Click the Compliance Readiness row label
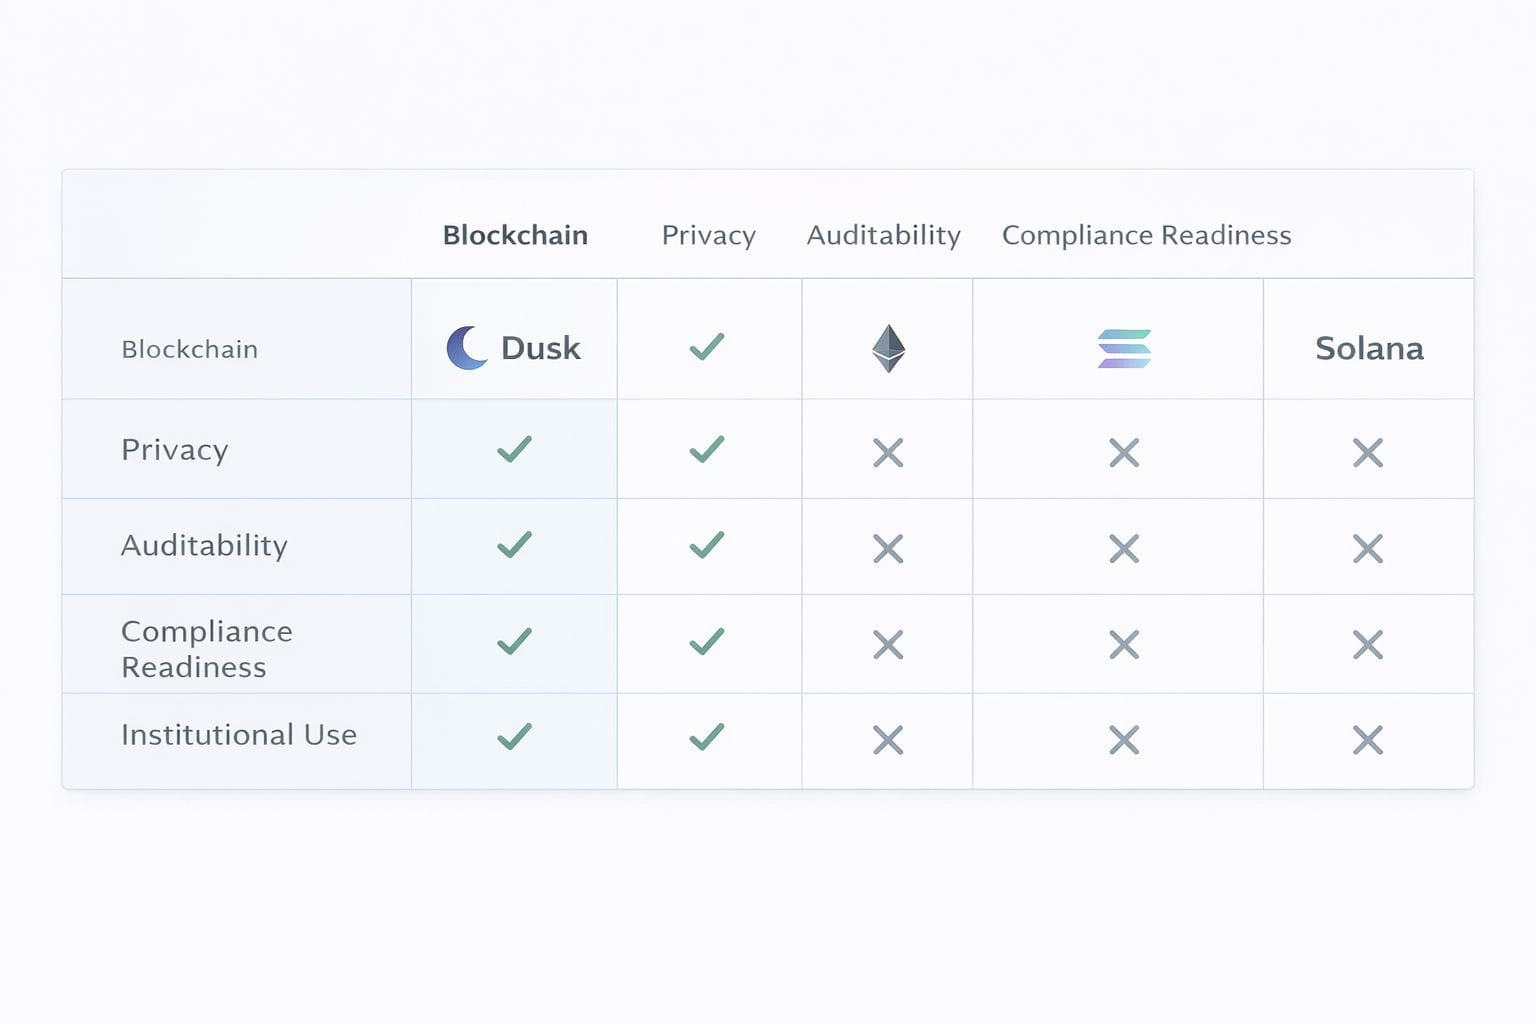The image size is (1536, 1024). click(x=206, y=649)
